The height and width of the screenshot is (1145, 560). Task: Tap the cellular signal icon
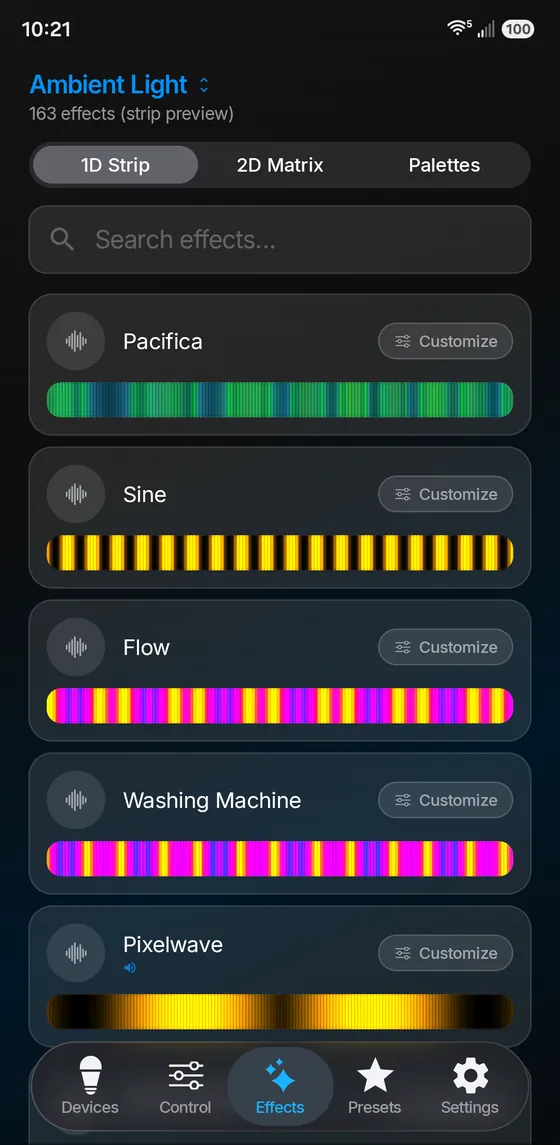coord(486,29)
